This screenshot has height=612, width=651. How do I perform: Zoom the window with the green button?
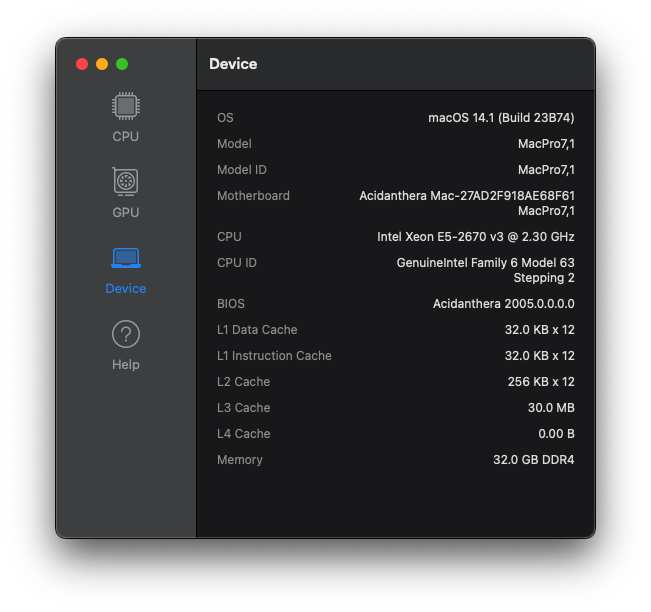122,64
